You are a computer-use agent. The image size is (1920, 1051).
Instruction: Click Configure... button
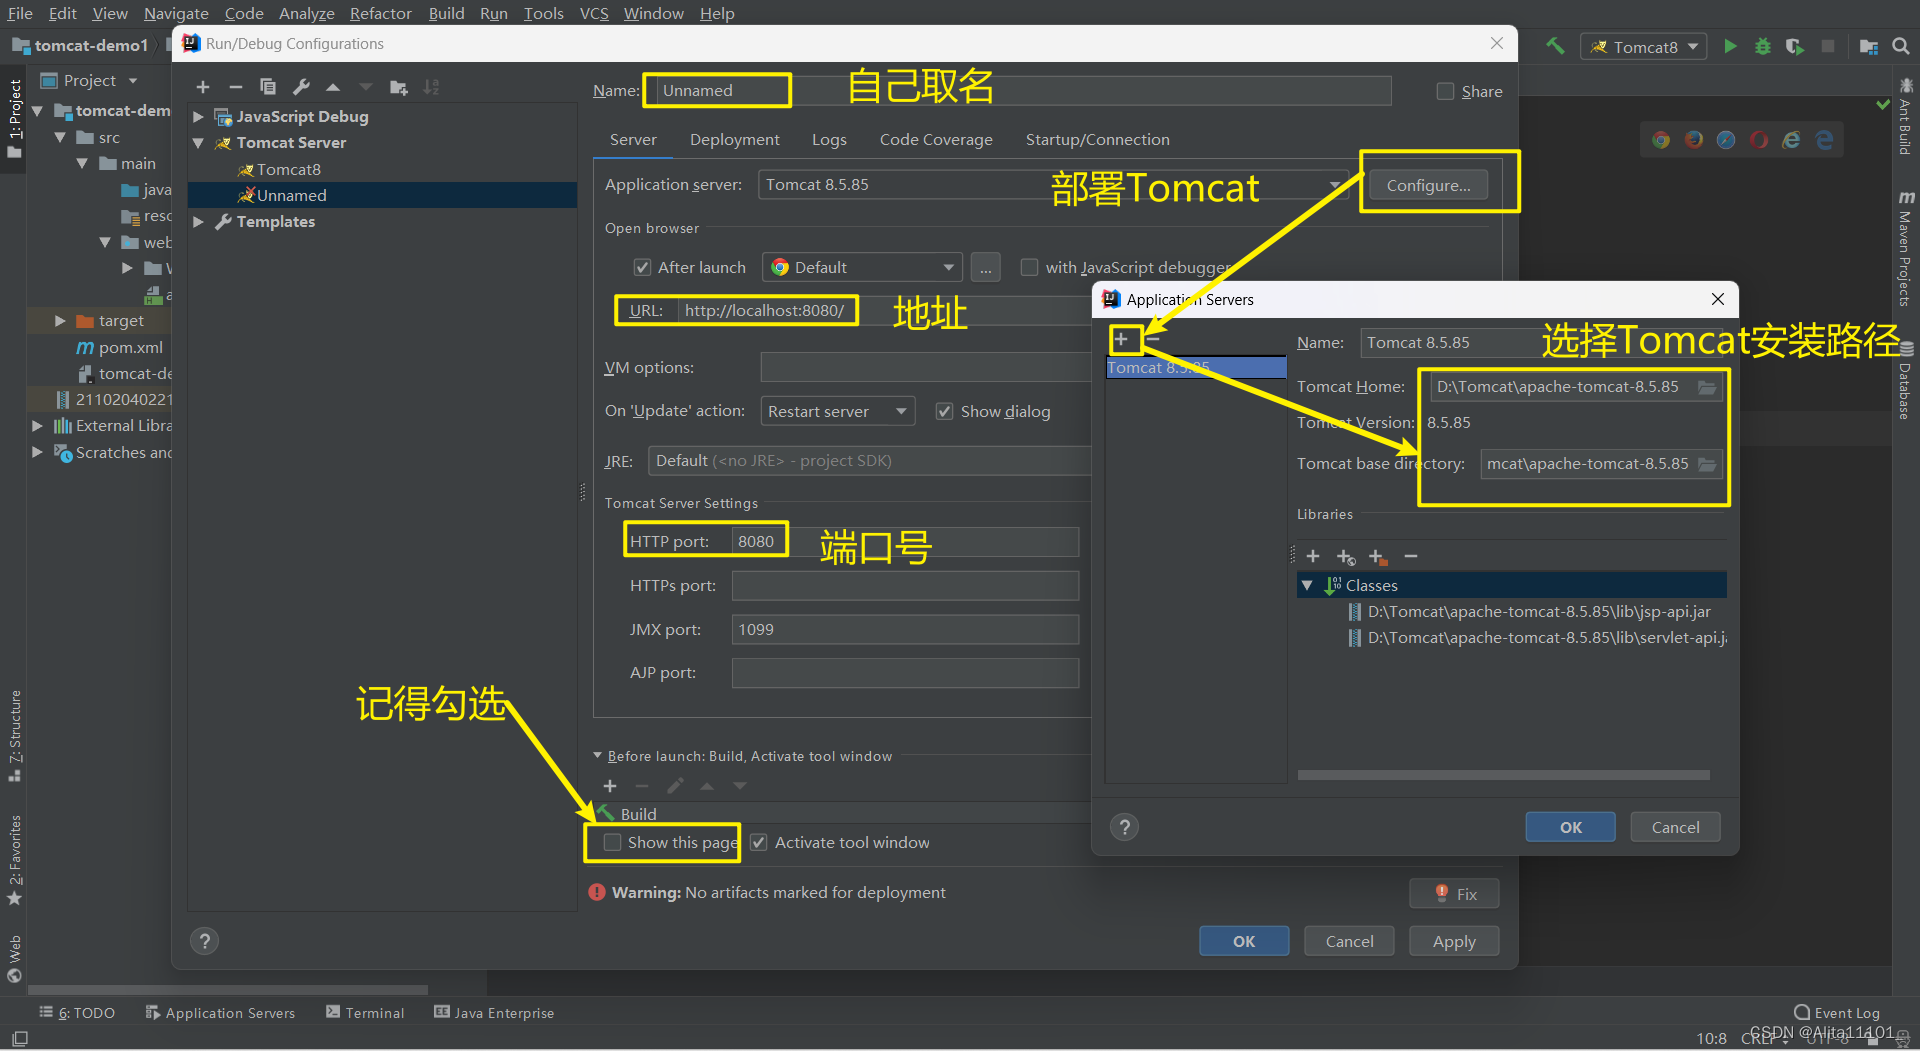tap(1428, 185)
